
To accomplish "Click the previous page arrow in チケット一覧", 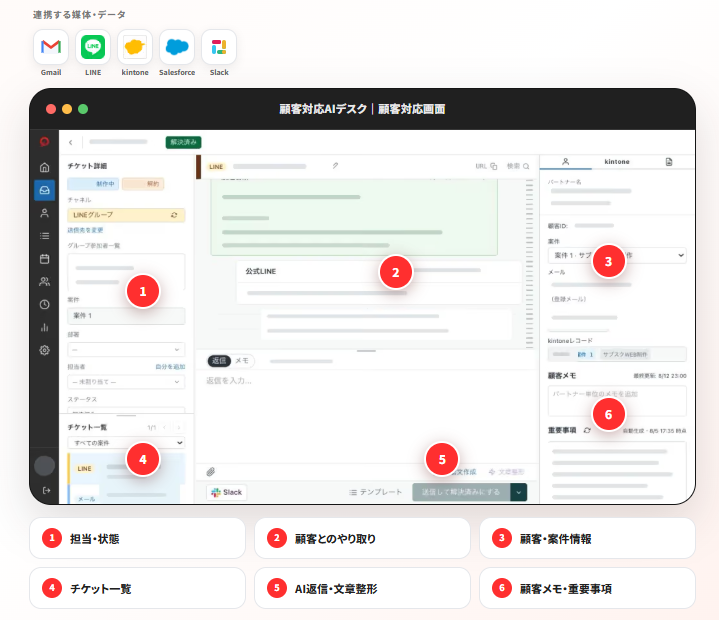I will click(165, 427).
